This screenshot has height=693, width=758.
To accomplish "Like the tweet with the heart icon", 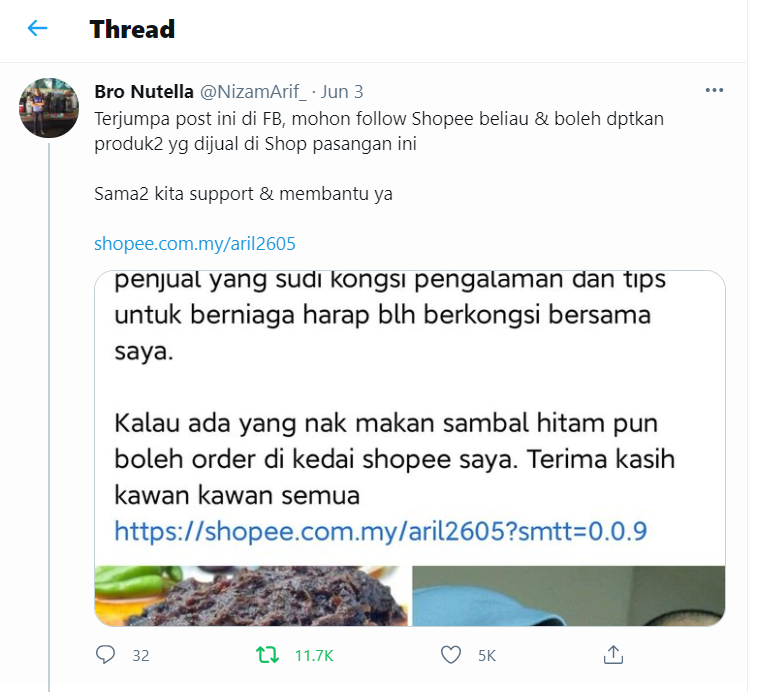I will pos(451,655).
